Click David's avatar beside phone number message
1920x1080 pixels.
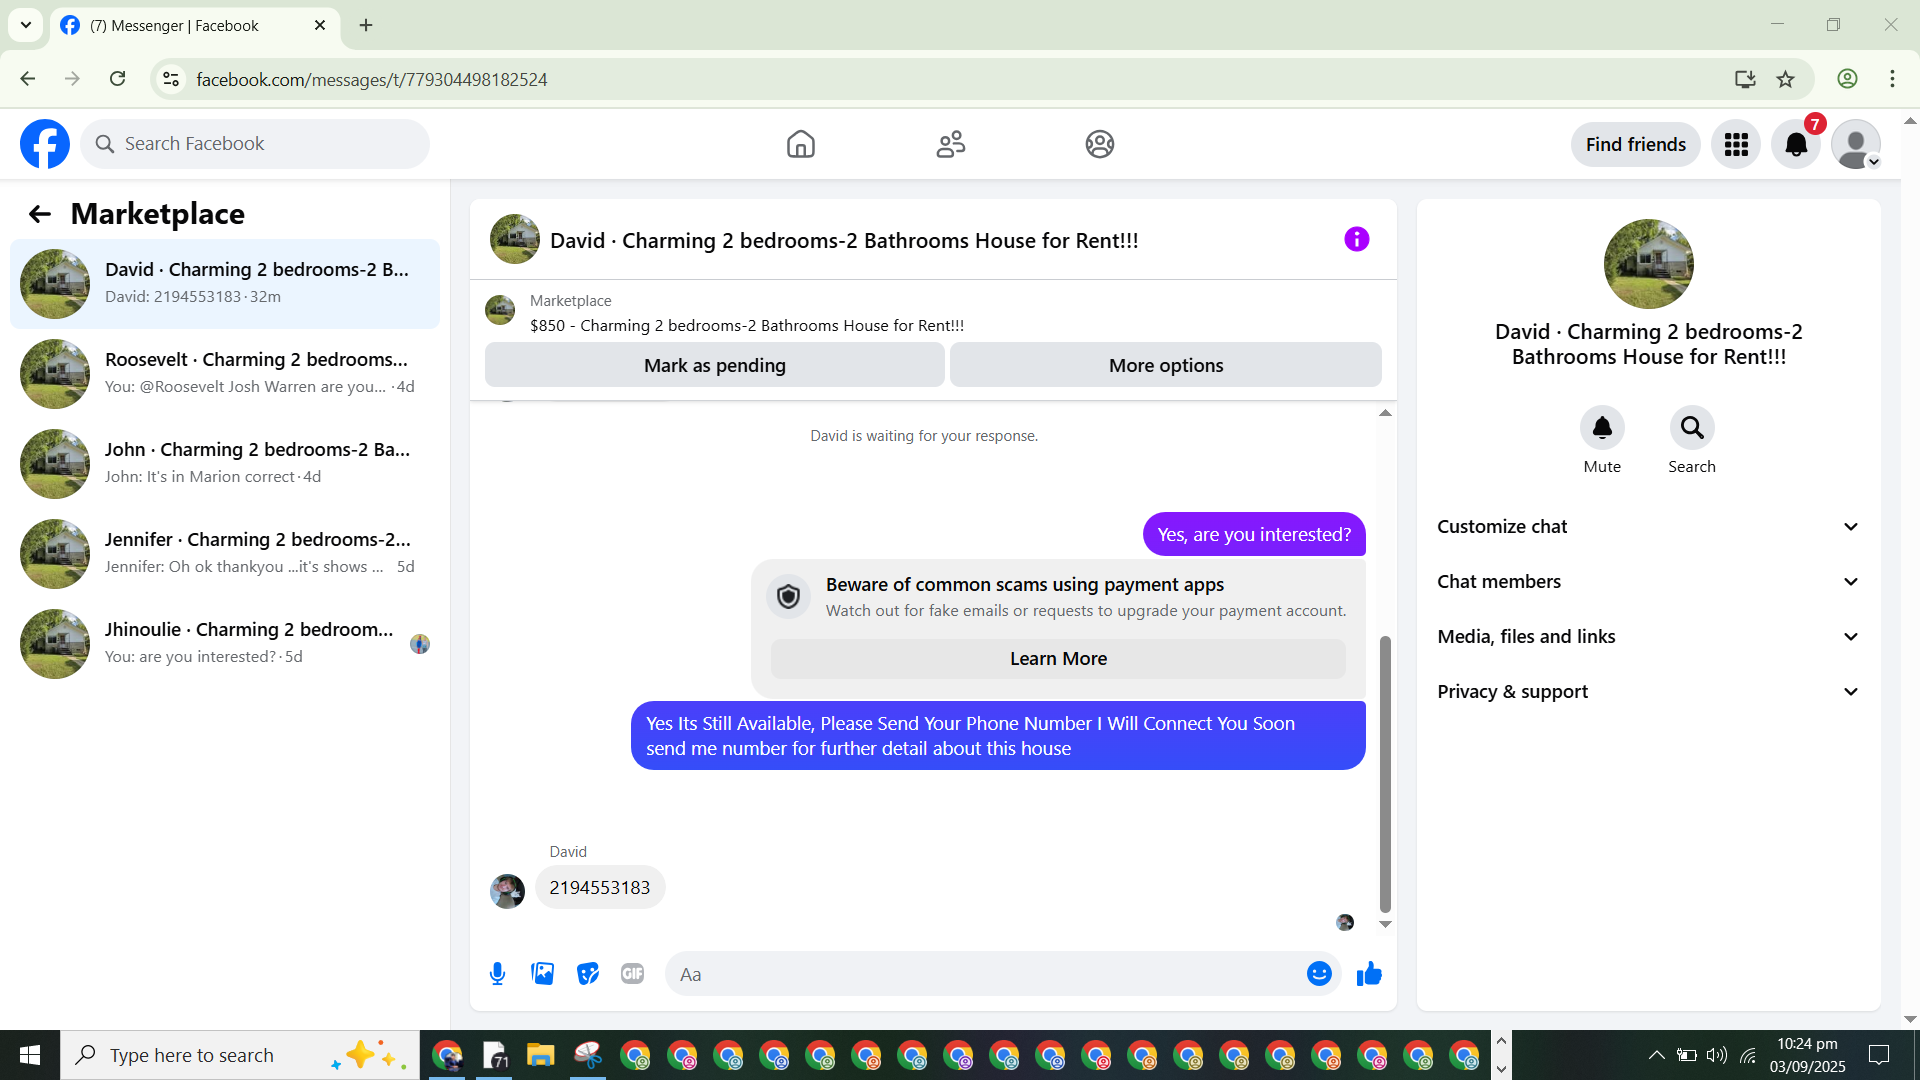(x=507, y=891)
